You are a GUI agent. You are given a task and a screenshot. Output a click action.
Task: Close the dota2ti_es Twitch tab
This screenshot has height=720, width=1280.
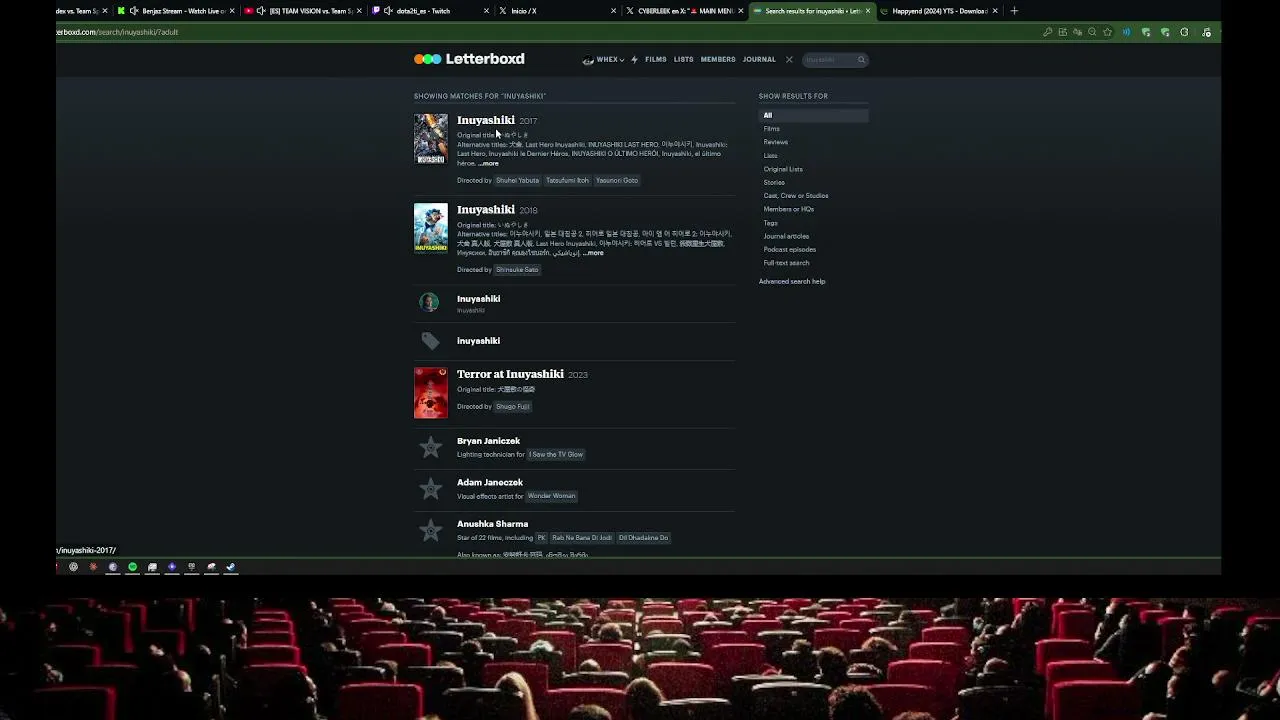tap(487, 11)
